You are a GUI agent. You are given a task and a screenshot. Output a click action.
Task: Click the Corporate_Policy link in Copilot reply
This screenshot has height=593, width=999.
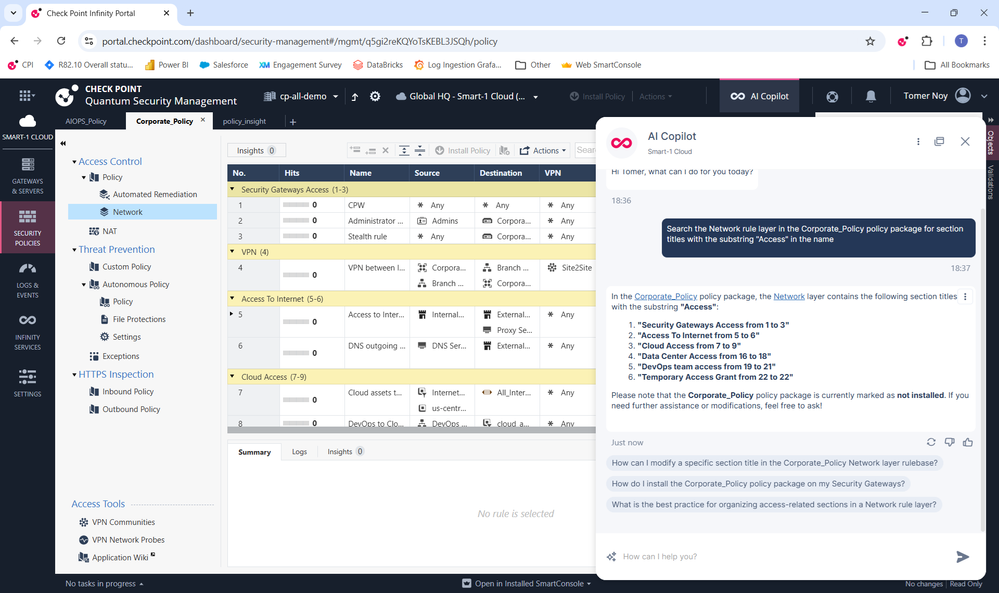(666, 296)
